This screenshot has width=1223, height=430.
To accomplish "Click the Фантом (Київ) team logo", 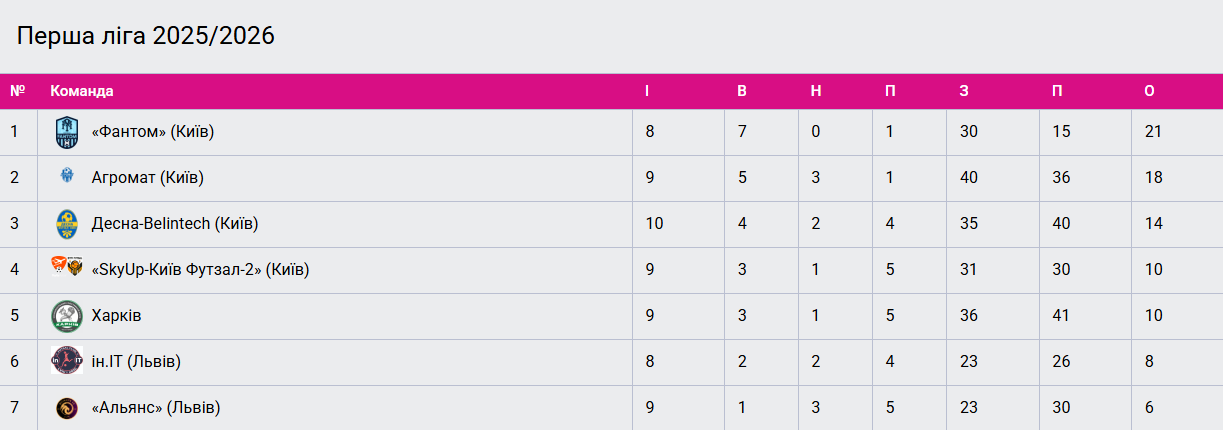I will pos(67,132).
